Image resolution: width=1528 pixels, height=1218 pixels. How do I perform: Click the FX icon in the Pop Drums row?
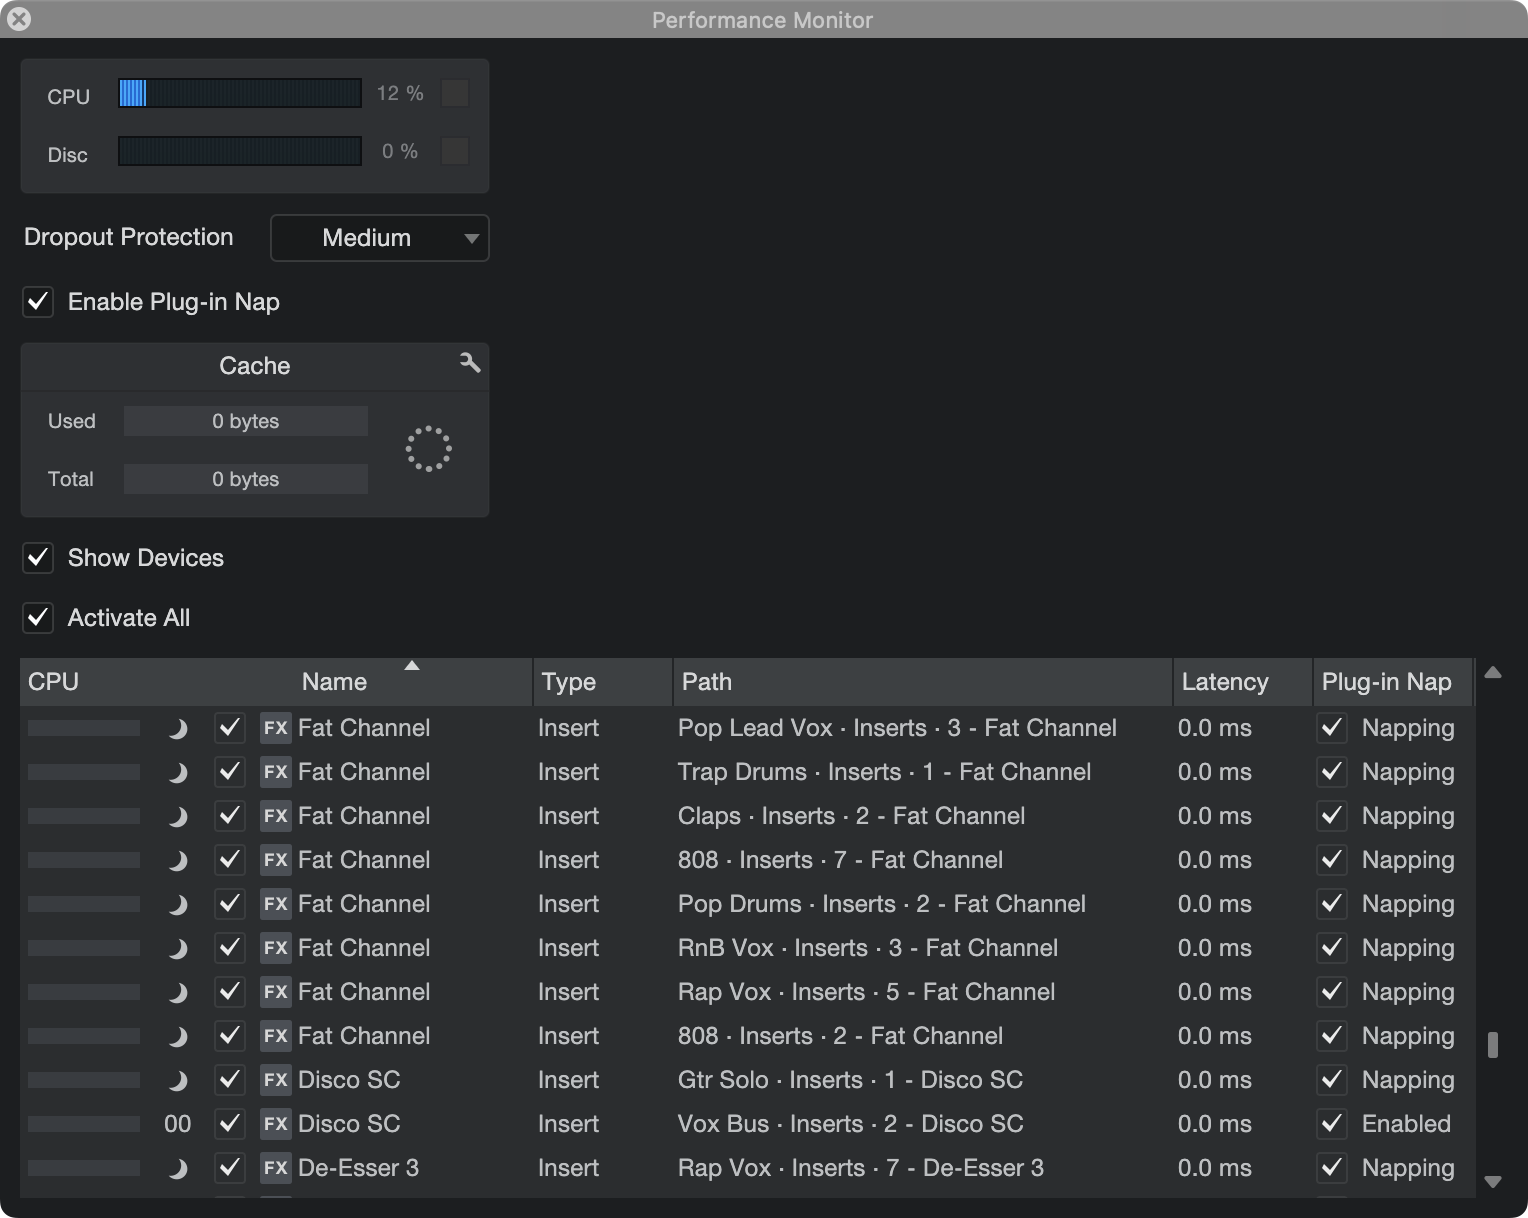point(275,904)
